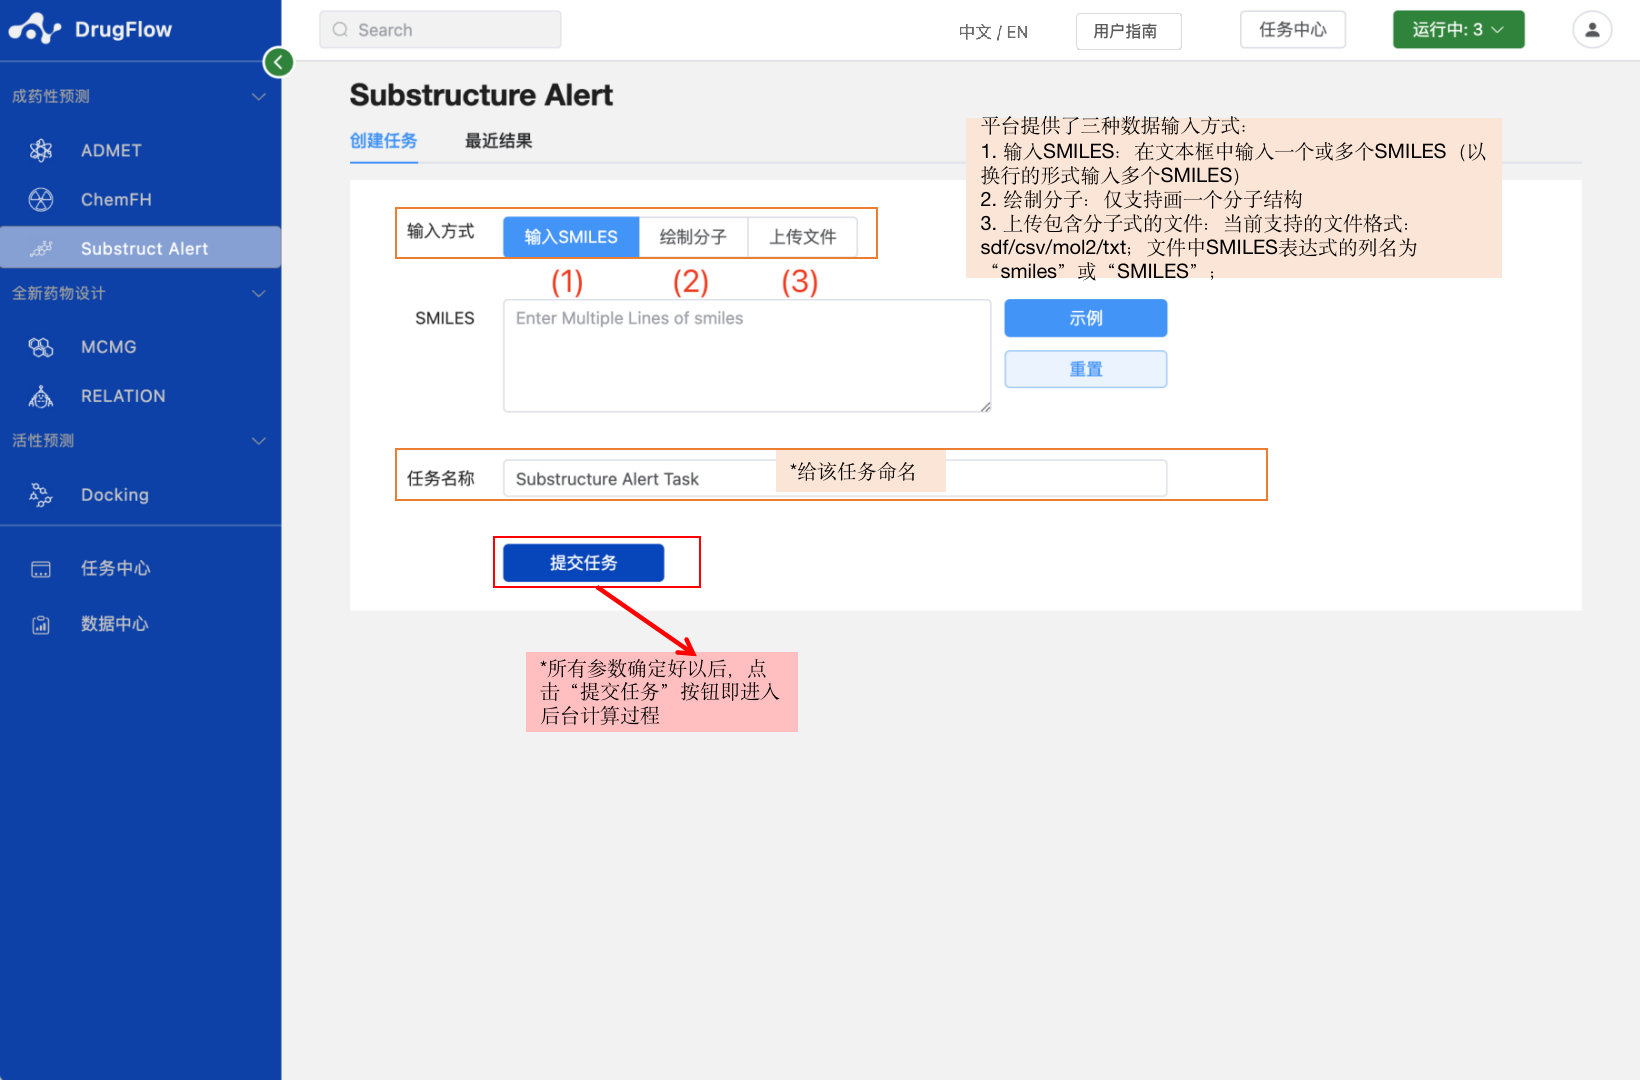The width and height of the screenshot is (1642, 1080).
Task: Expand the 全新药物设计 category
Action: point(258,293)
